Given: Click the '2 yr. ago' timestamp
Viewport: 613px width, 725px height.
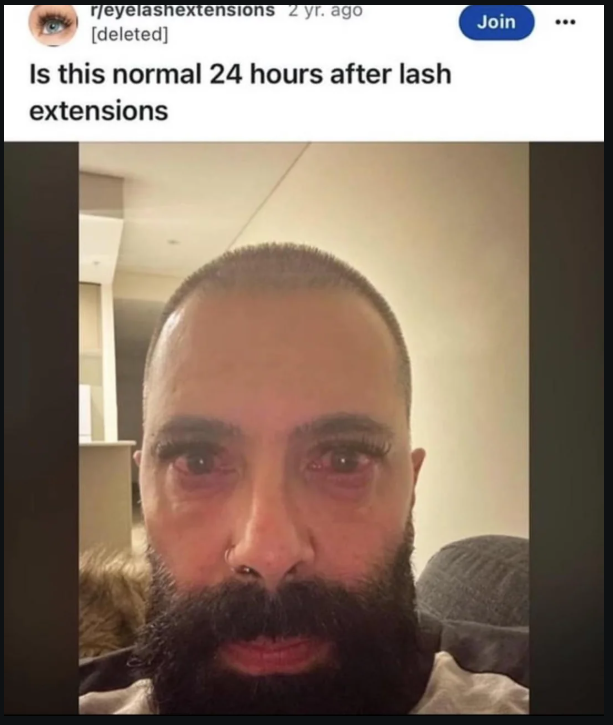Looking at the screenshot, I should coord(325,10).
